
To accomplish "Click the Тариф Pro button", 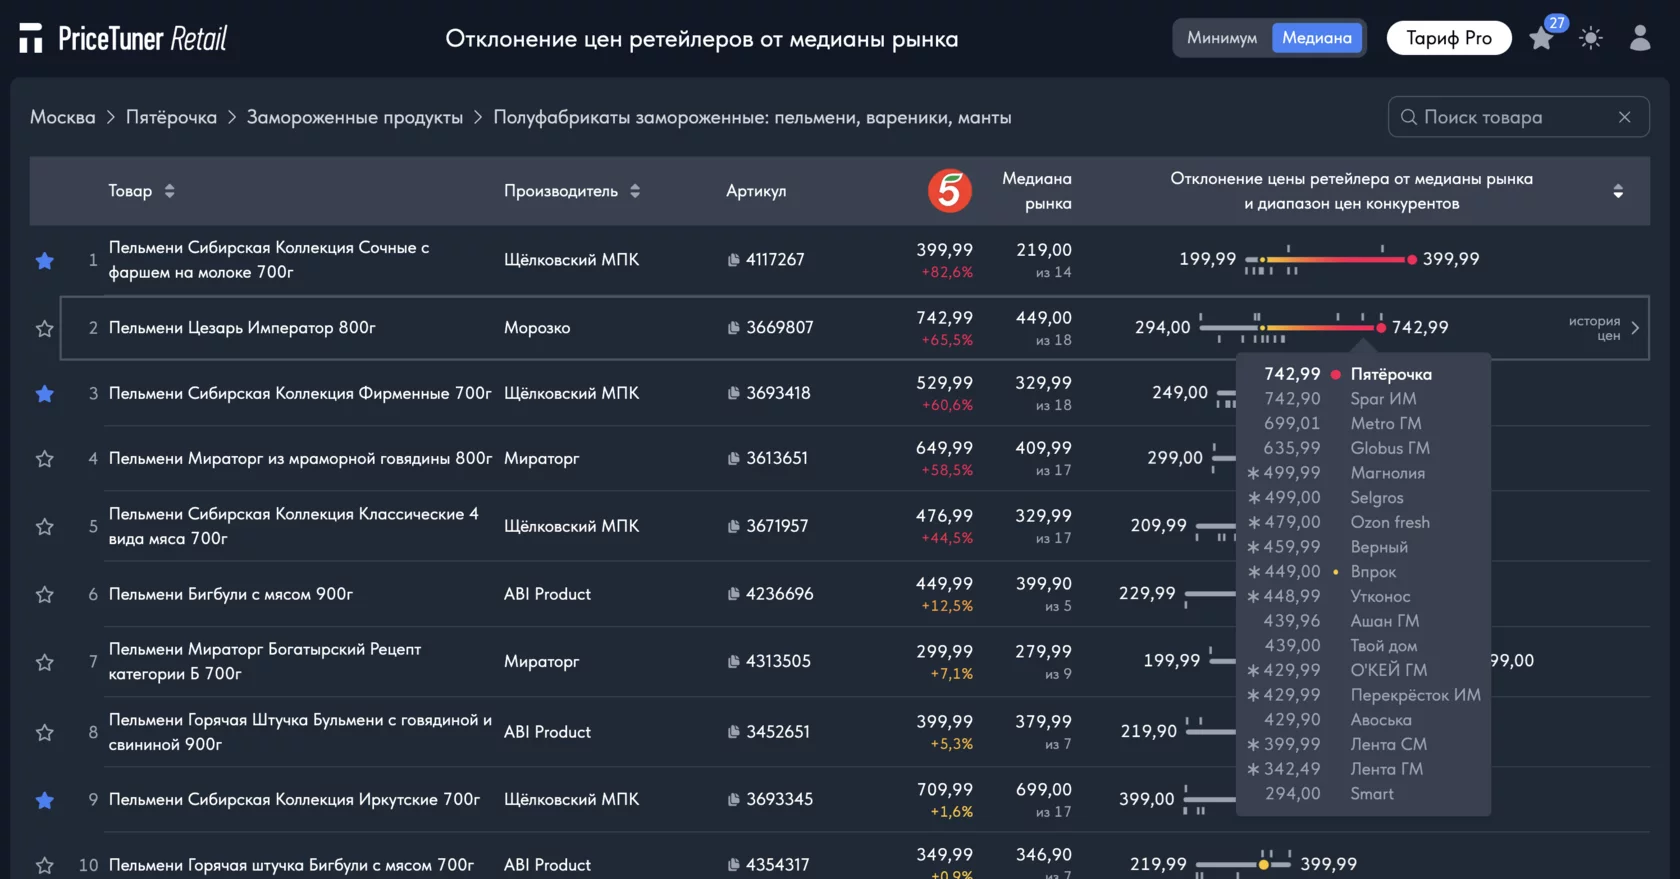I will pos(1449,39).
